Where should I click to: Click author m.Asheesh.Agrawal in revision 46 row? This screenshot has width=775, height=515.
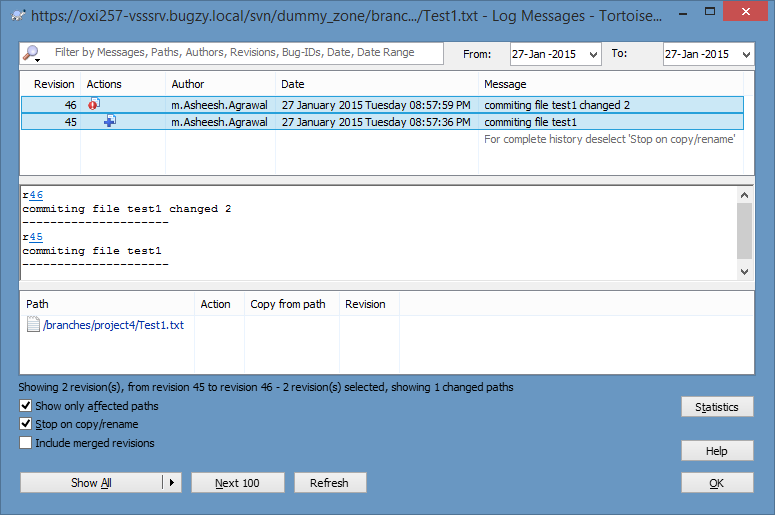coord(219,105)
